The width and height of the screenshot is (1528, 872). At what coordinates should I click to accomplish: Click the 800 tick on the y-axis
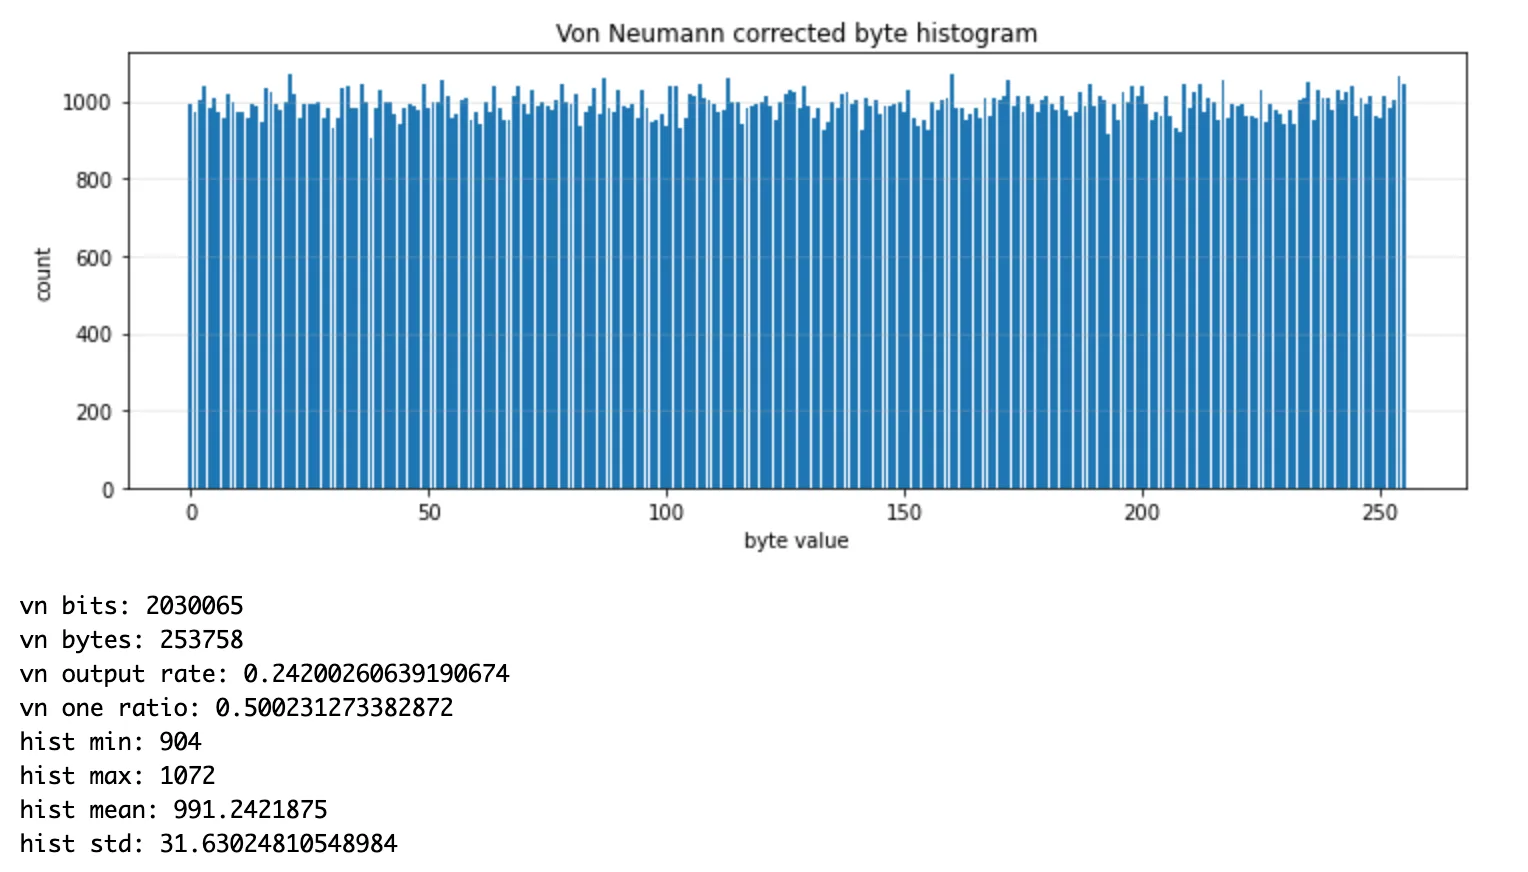[94, 180]
